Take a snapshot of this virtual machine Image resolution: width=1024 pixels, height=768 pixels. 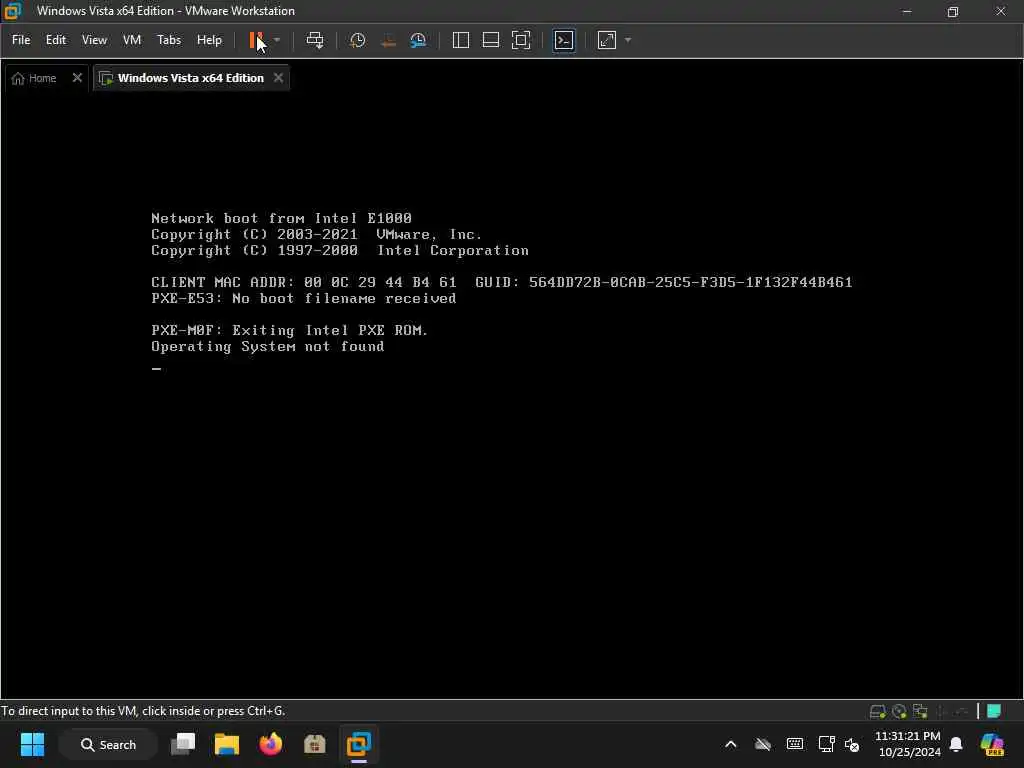357,40
